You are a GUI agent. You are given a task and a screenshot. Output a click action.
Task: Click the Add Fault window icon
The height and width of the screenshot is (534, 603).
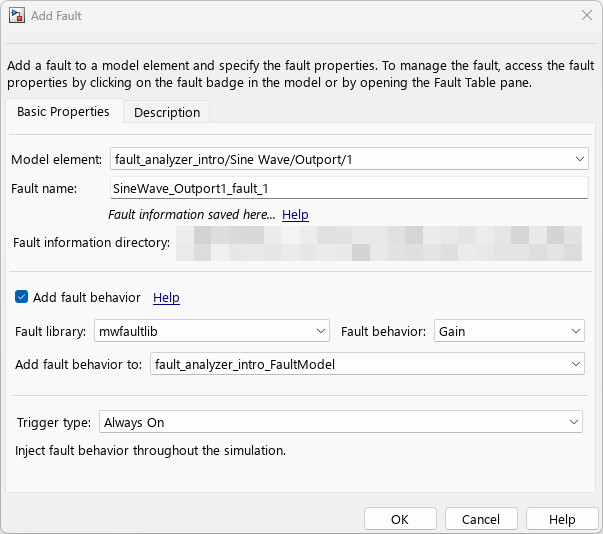click(x=17, y=15)
